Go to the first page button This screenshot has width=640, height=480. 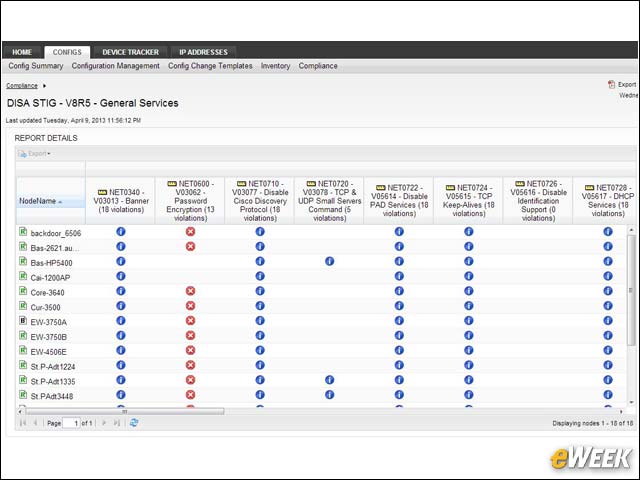click(x=23, y=423)
